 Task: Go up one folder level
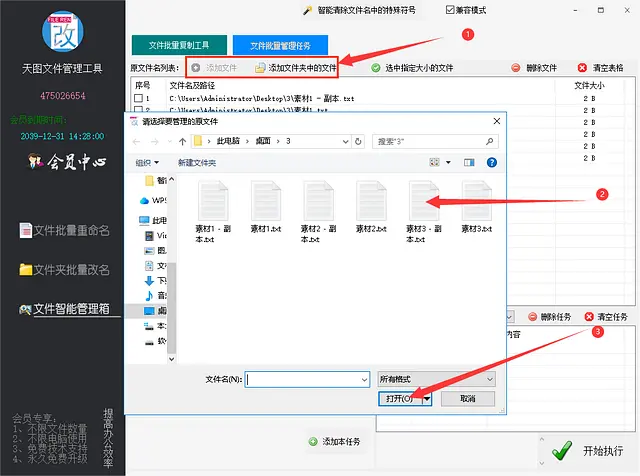point(182,142)
